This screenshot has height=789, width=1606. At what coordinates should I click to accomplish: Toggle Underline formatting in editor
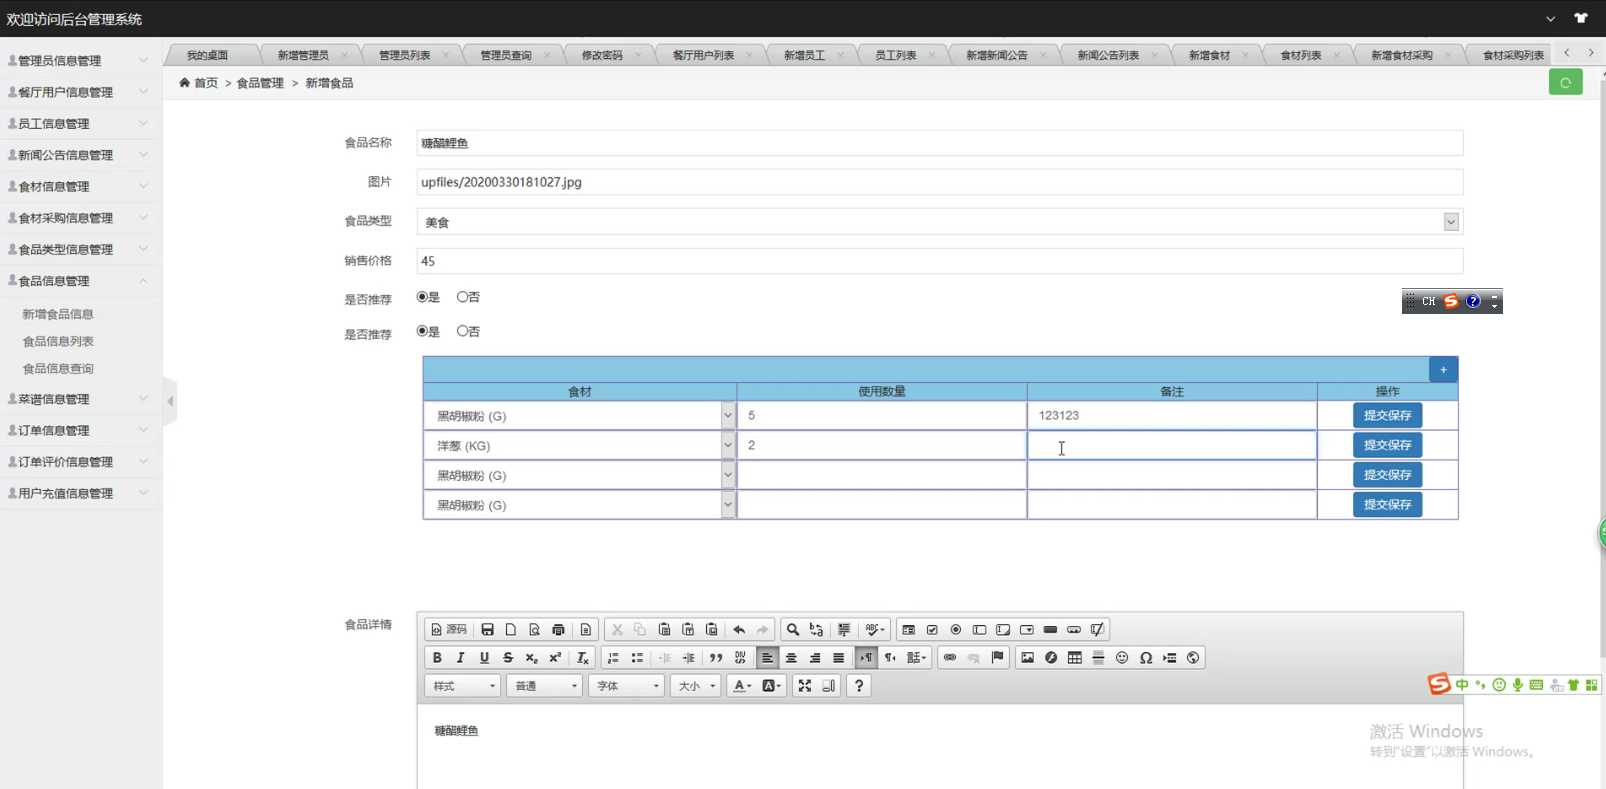coord(484,657)
